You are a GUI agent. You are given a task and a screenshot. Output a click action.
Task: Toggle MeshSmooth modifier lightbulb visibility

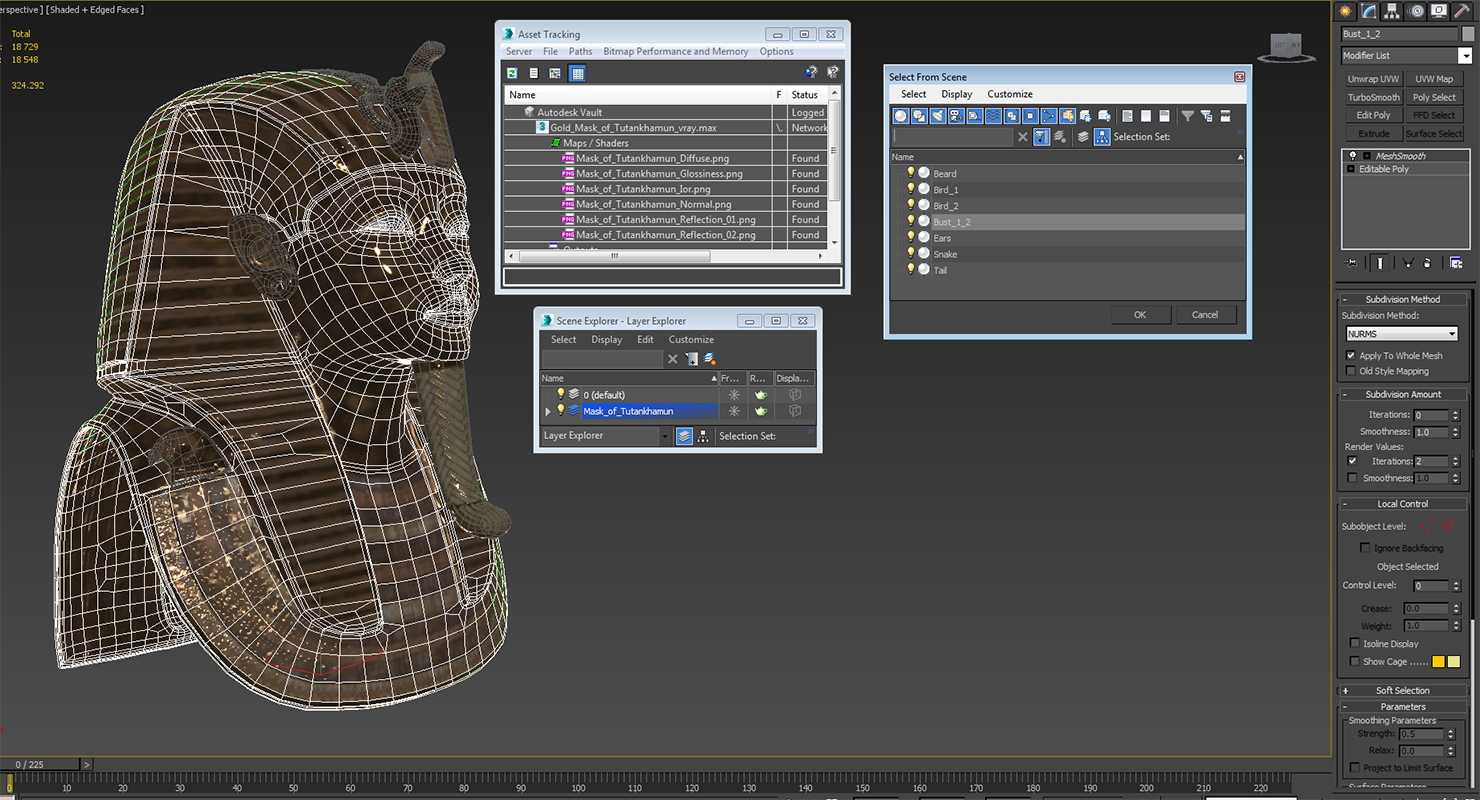click(1353, 155)
